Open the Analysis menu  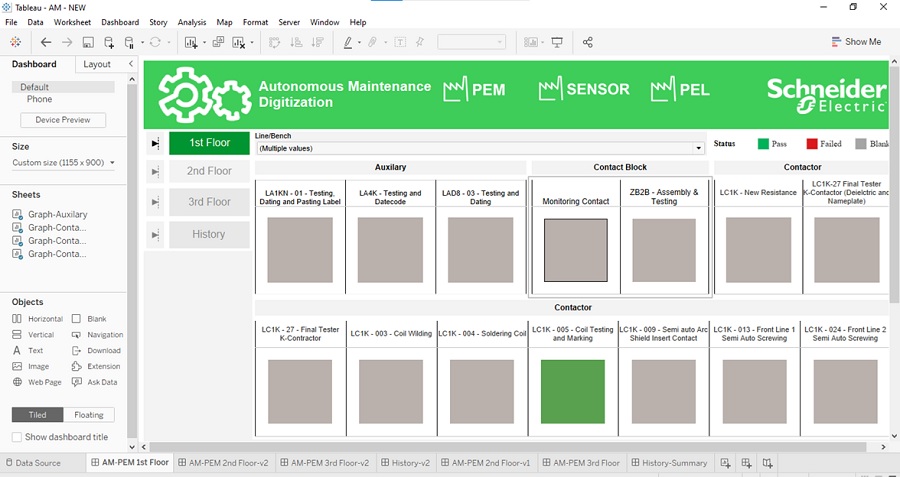[x=192, y=22]
